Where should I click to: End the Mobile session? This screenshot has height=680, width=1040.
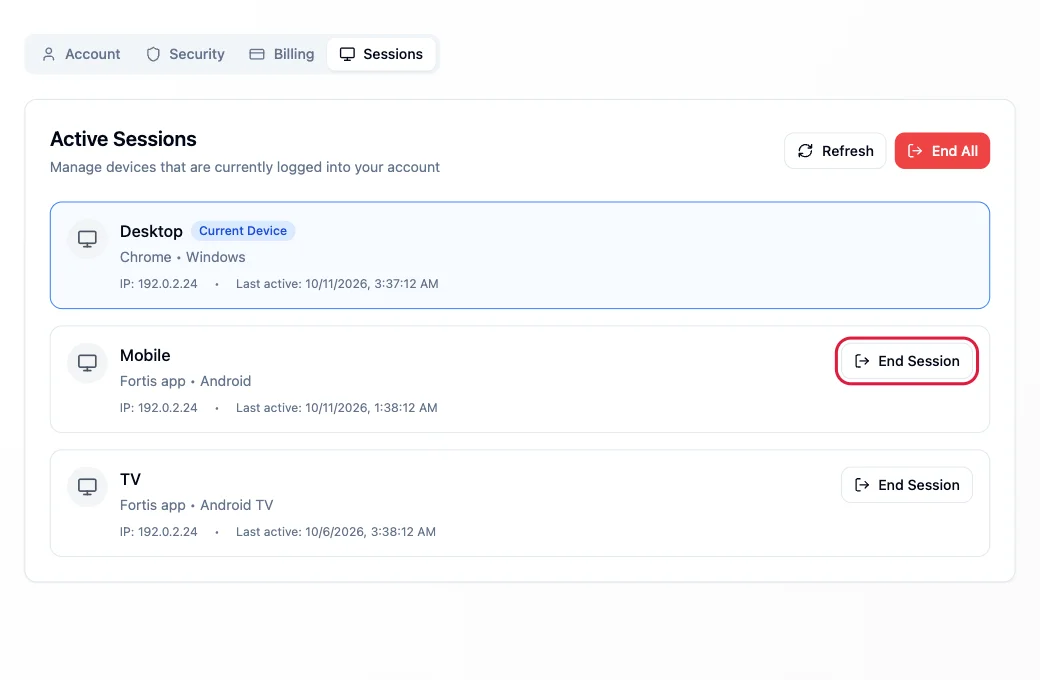tap(907, 361)
